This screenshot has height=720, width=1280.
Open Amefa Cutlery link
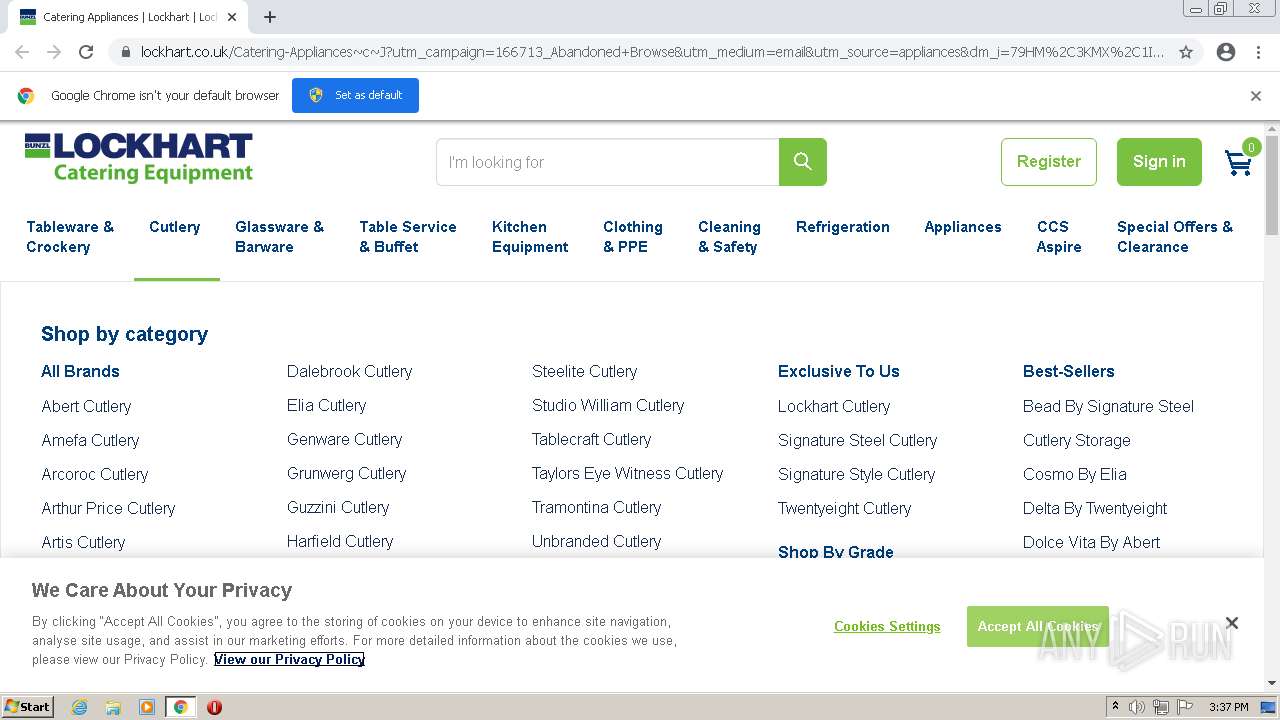pyautogui.click(x=90, y=440)
